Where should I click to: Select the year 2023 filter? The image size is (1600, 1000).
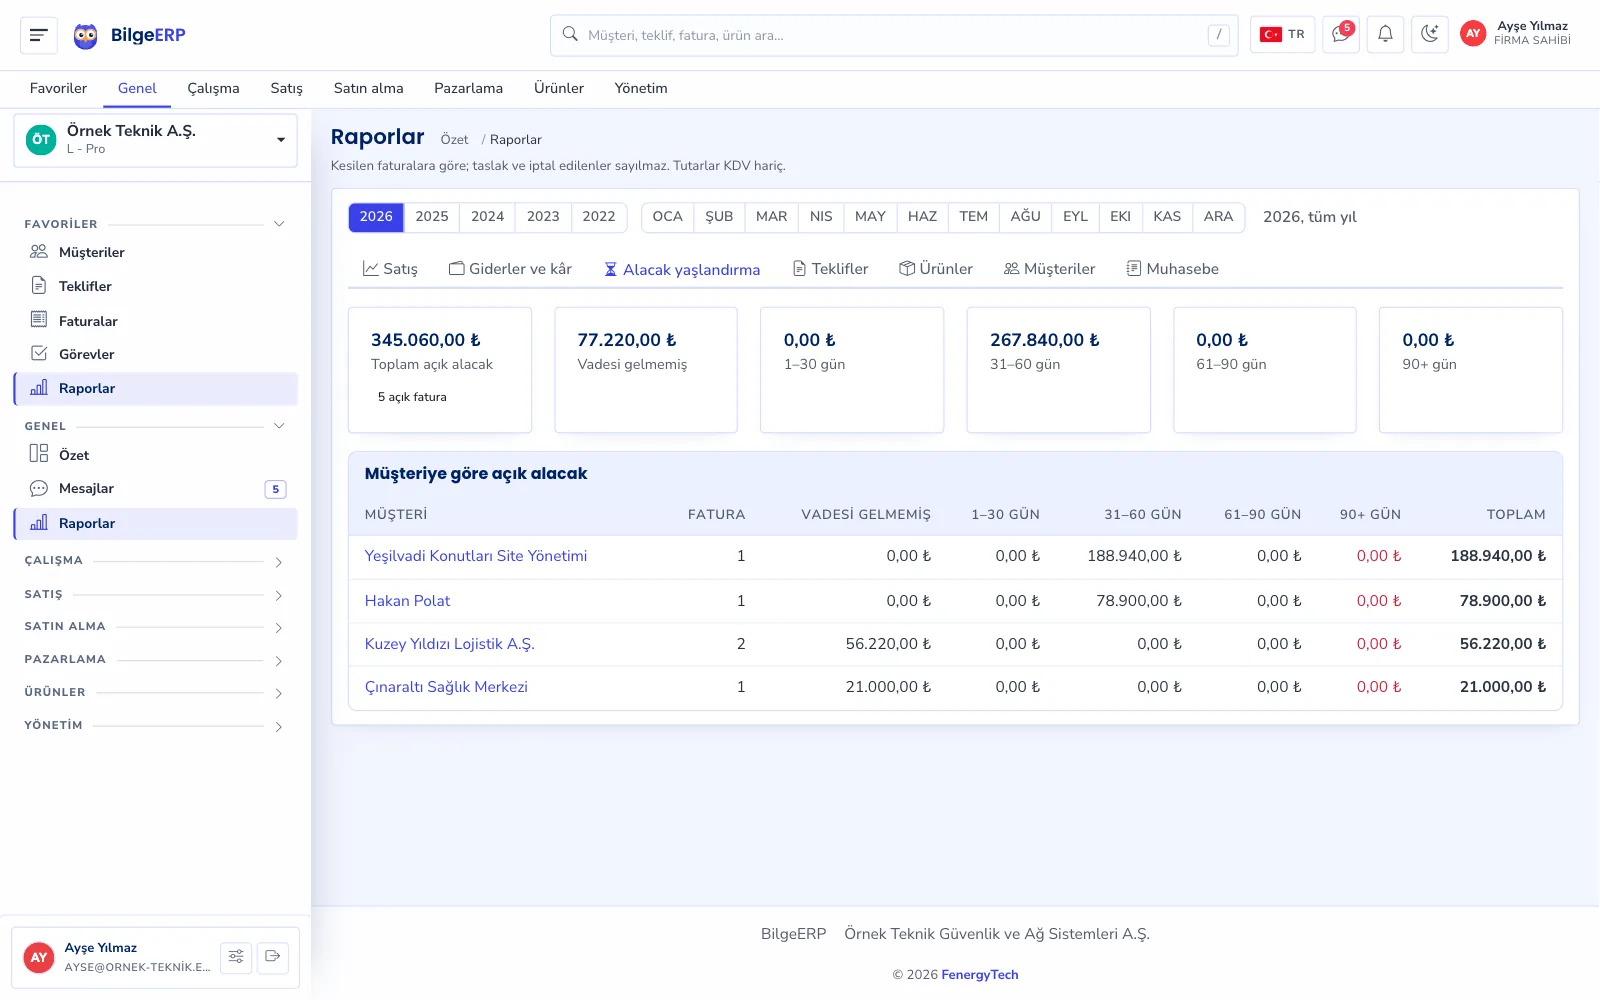point(543,217)
